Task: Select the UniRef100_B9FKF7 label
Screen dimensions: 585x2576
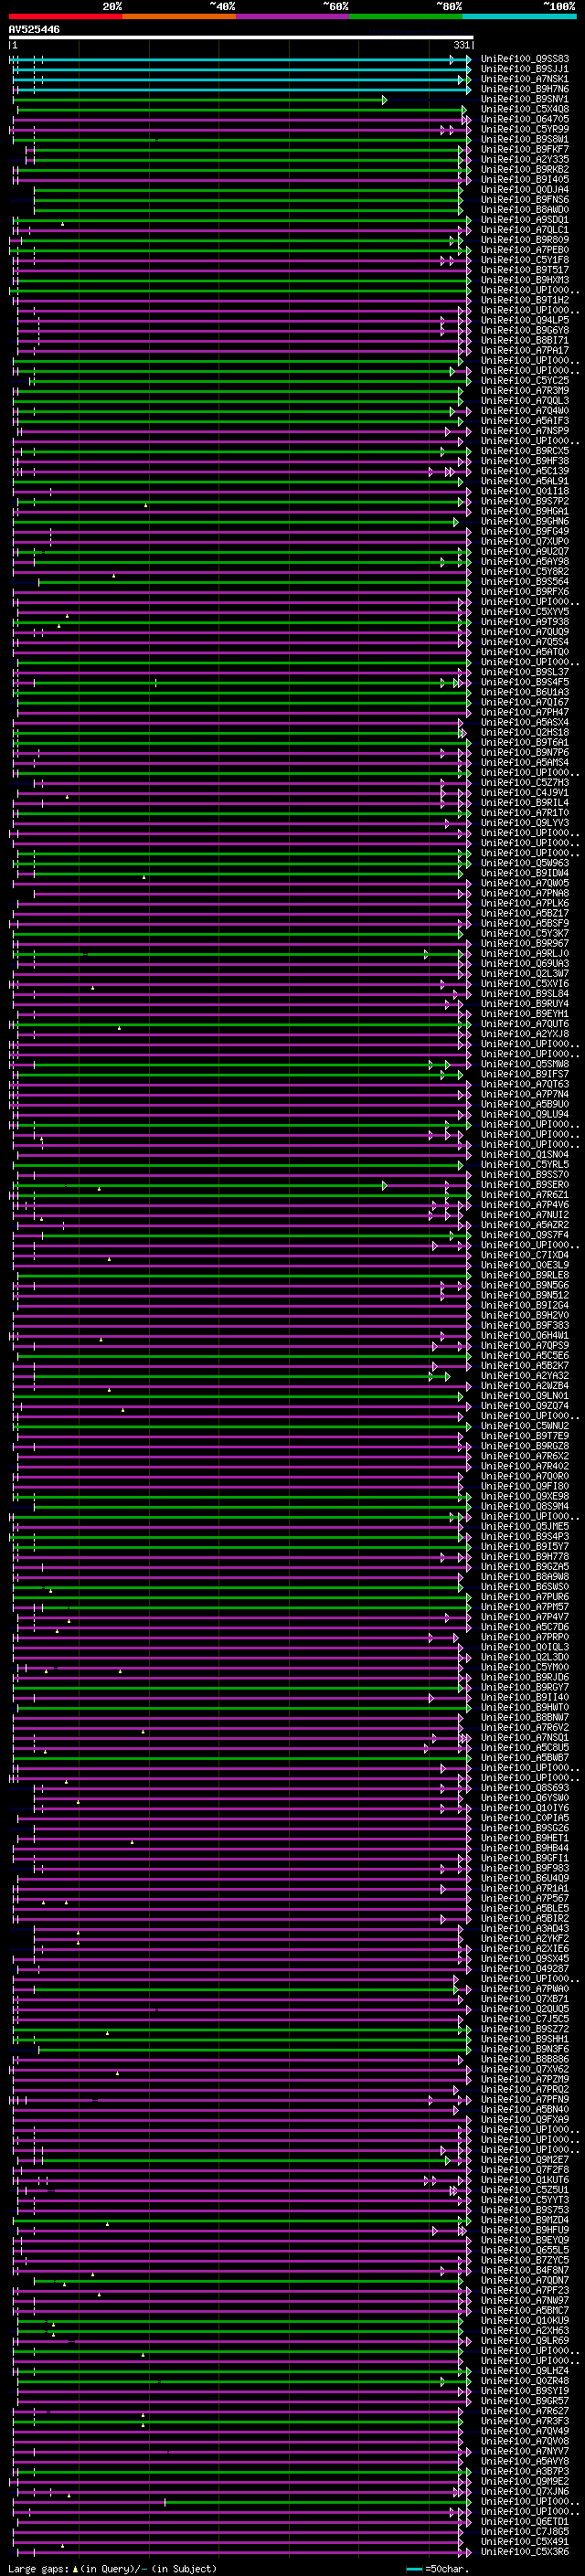Action: click(525, 149)
